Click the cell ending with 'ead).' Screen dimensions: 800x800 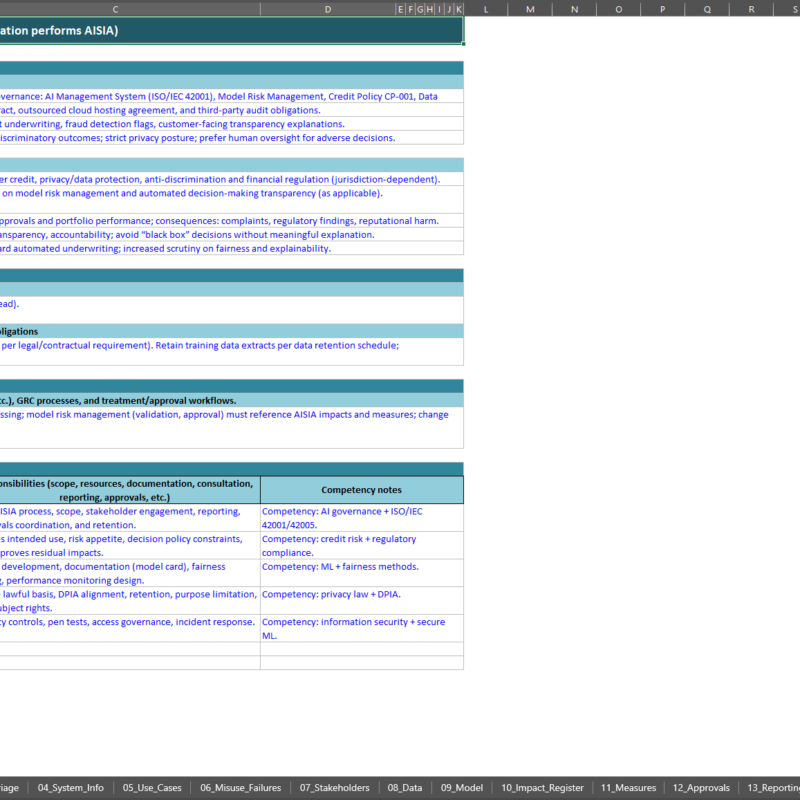pyautogui.click(x=232, y=310)
